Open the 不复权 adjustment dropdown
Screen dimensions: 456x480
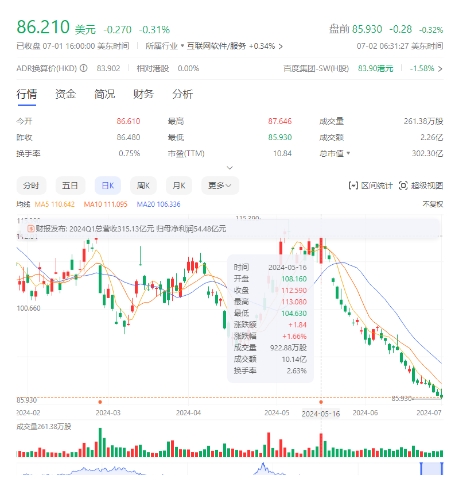433,204
